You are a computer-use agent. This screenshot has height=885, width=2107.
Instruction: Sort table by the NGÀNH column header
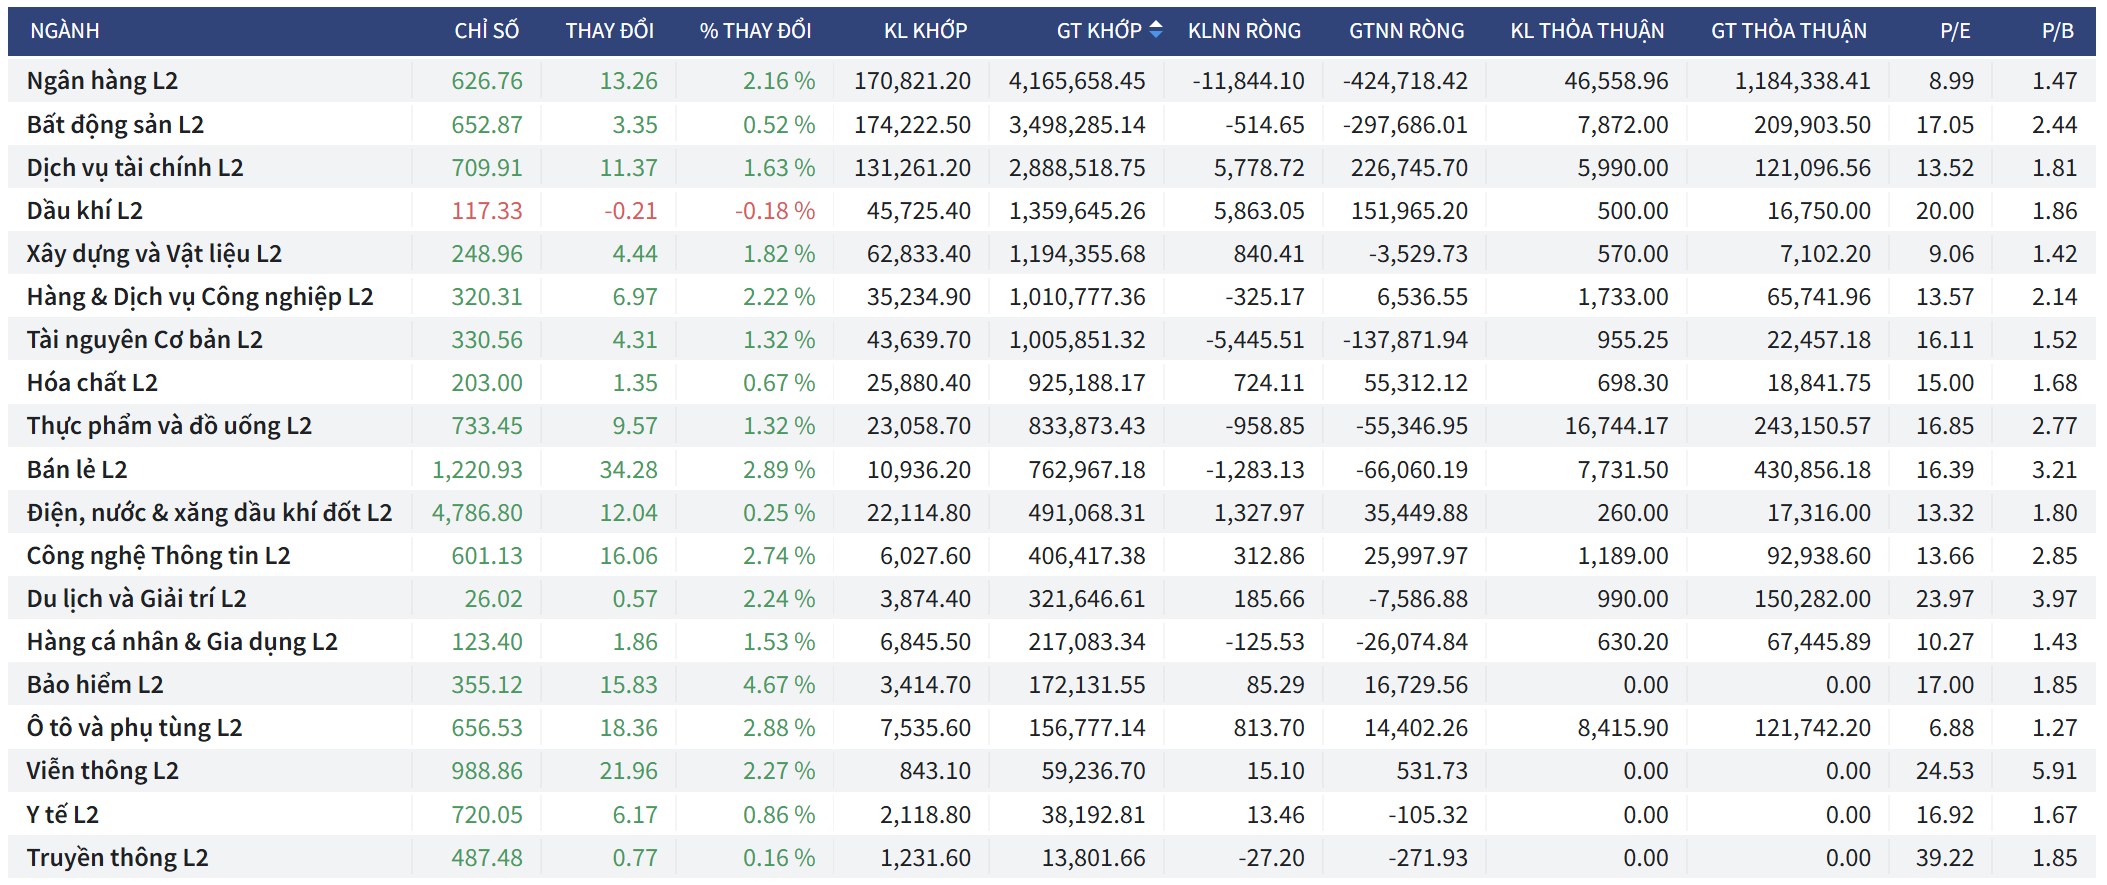pos(65,31)
